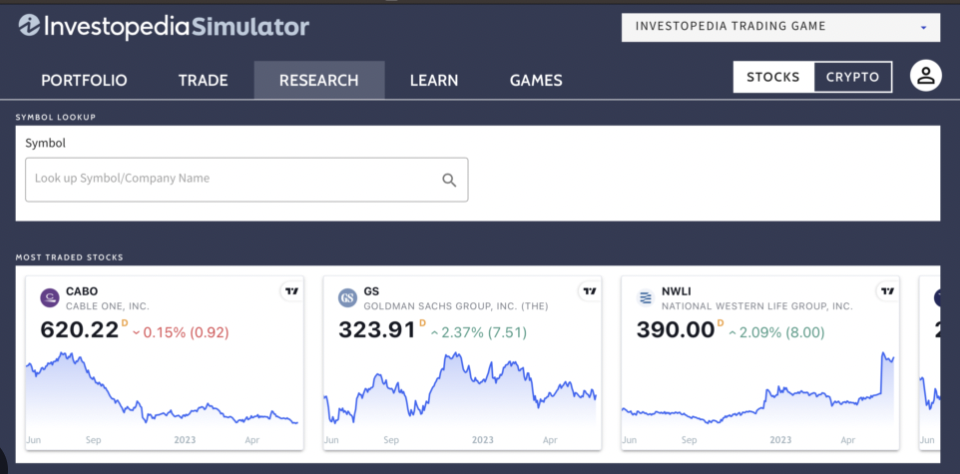Open the NWLI ticker symbol

(676, 292)
